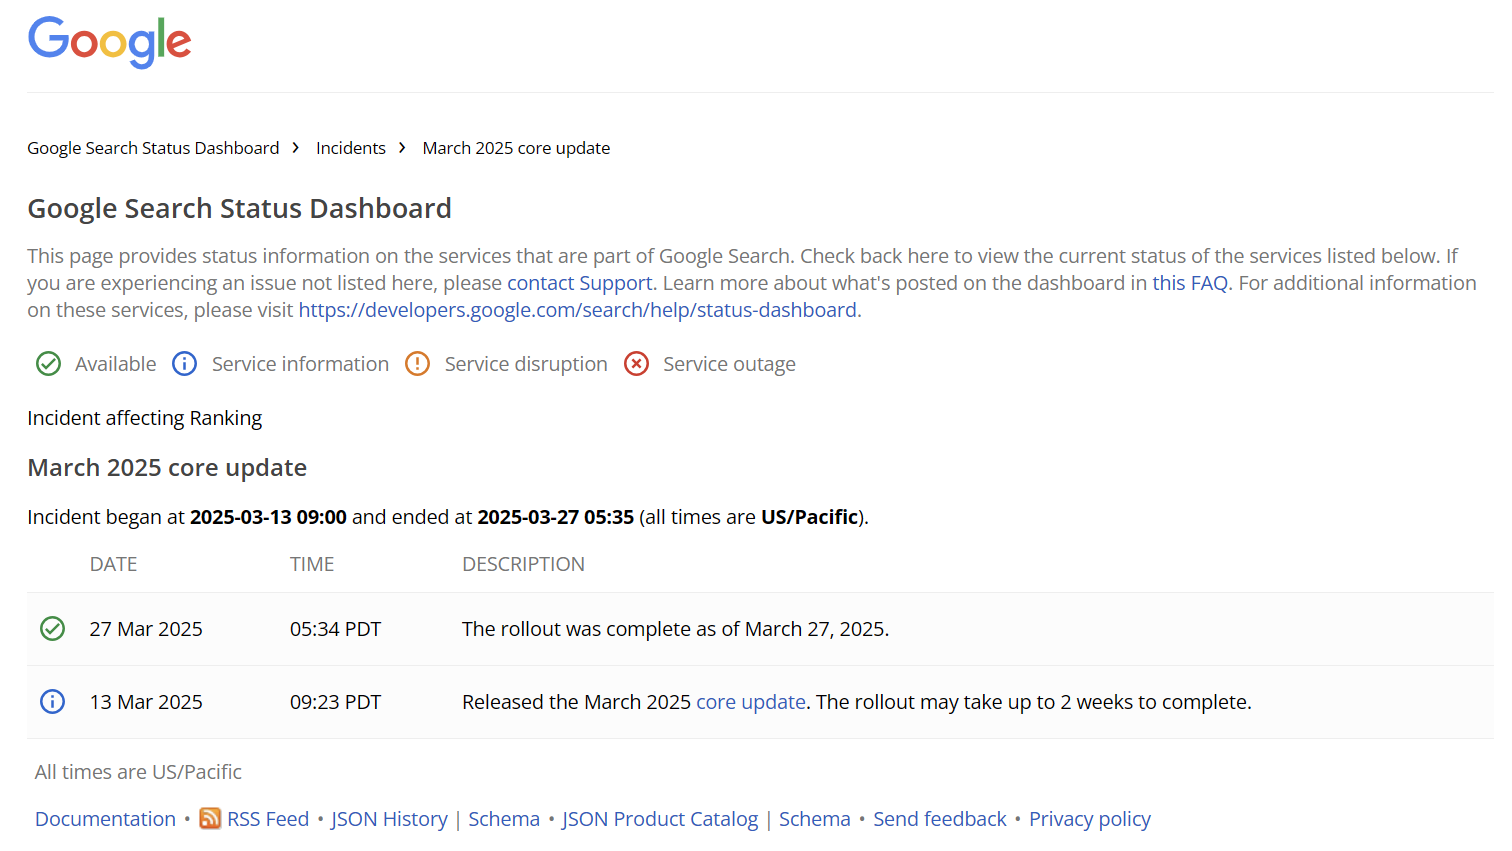This screenshot has height=851, width=1512.
Task: Click blue info icon on 13 Mar row
Action: (52, 702)
